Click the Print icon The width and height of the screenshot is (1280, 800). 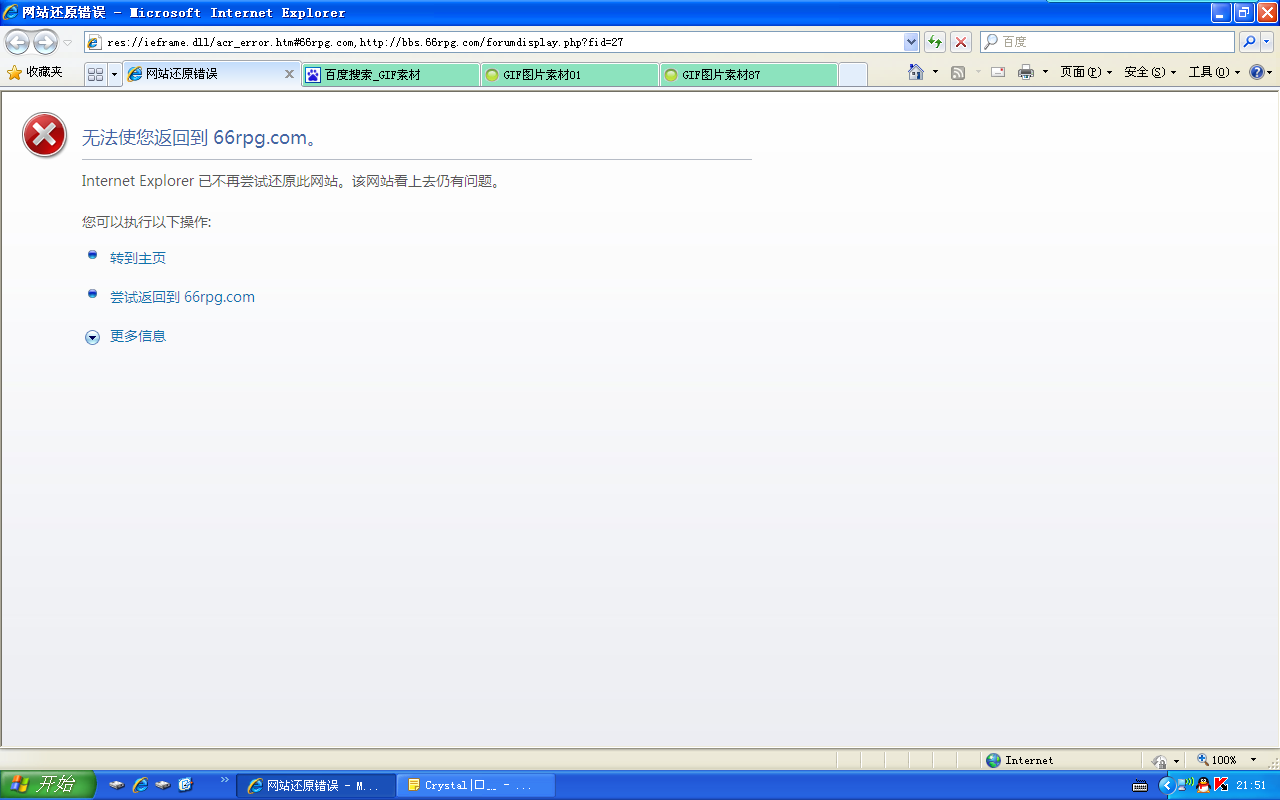pos(1026,72)
